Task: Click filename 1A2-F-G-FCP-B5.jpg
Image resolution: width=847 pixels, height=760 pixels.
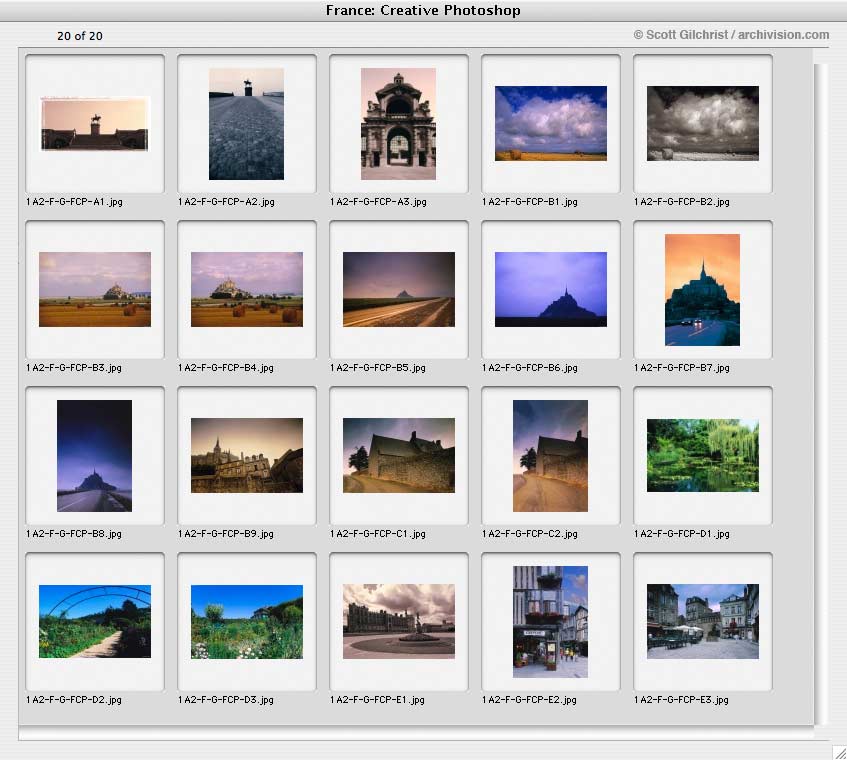Action: tap(378, 367)
